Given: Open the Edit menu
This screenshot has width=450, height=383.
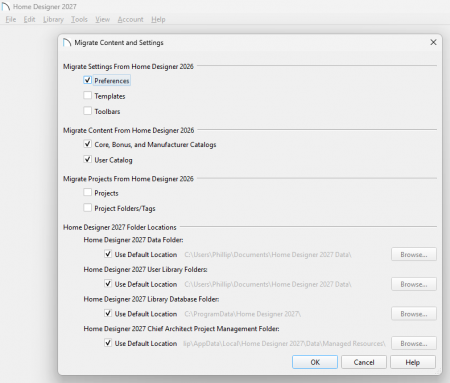Looking at the screenshot, I should click(29, 19).
